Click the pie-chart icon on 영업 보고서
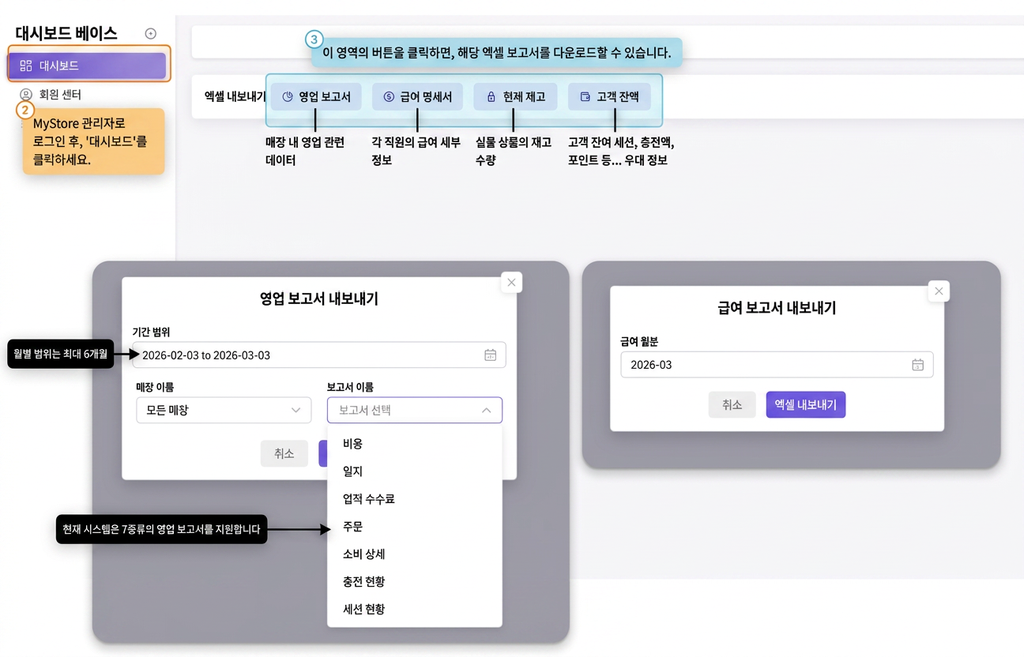Image resolution: width=1024 pixels, height=657 pixels. point(287,97)
